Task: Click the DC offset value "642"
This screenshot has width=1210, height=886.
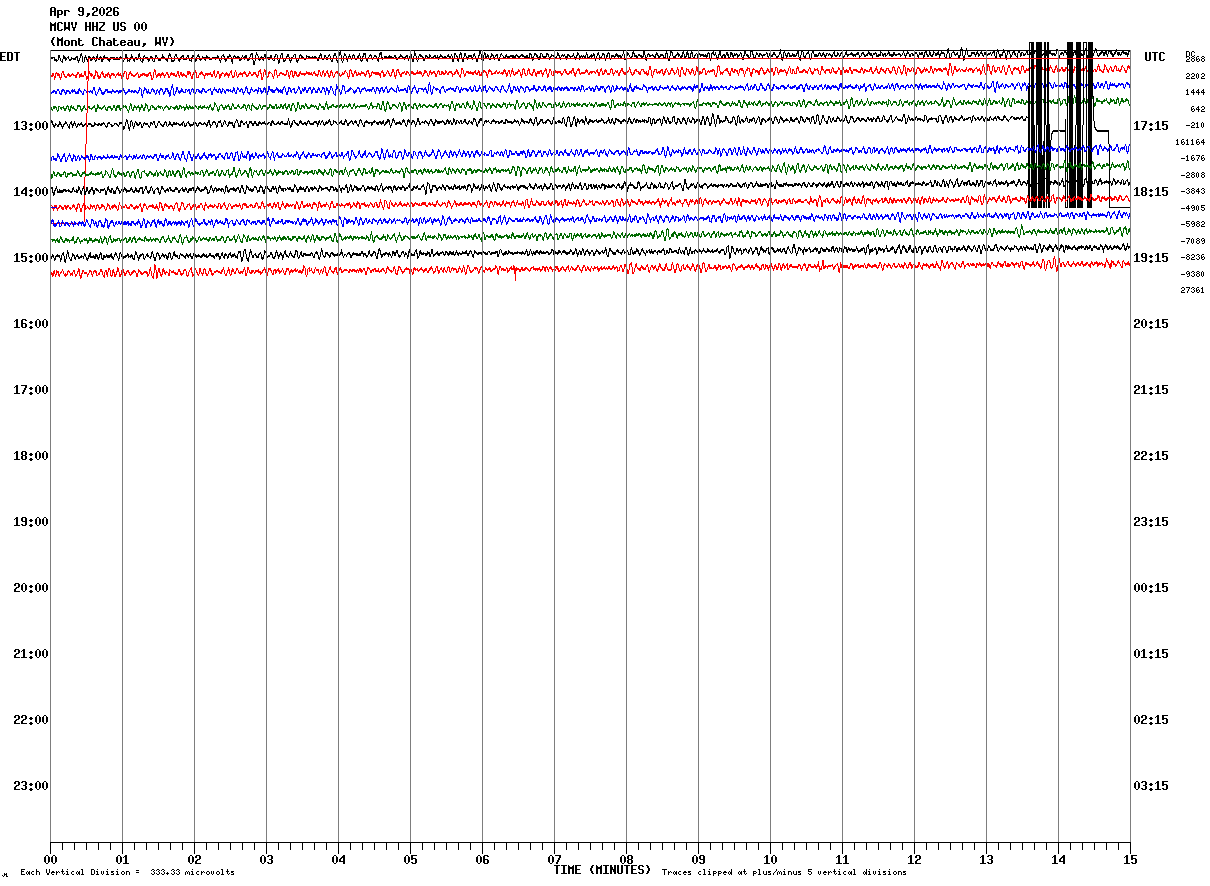Action: (x=1197, y=109)
